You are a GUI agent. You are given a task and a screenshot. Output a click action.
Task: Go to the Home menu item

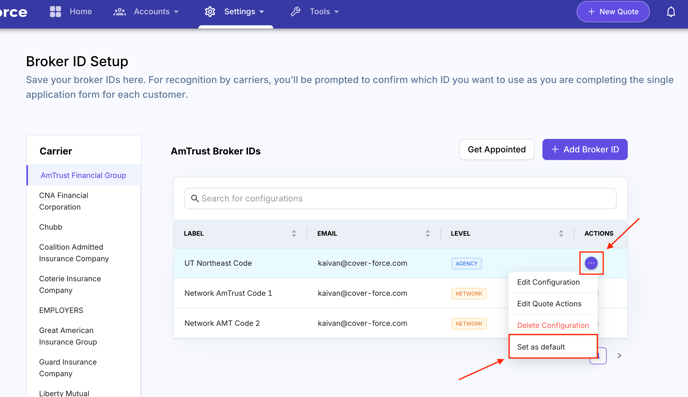click(x=81, y=12)
